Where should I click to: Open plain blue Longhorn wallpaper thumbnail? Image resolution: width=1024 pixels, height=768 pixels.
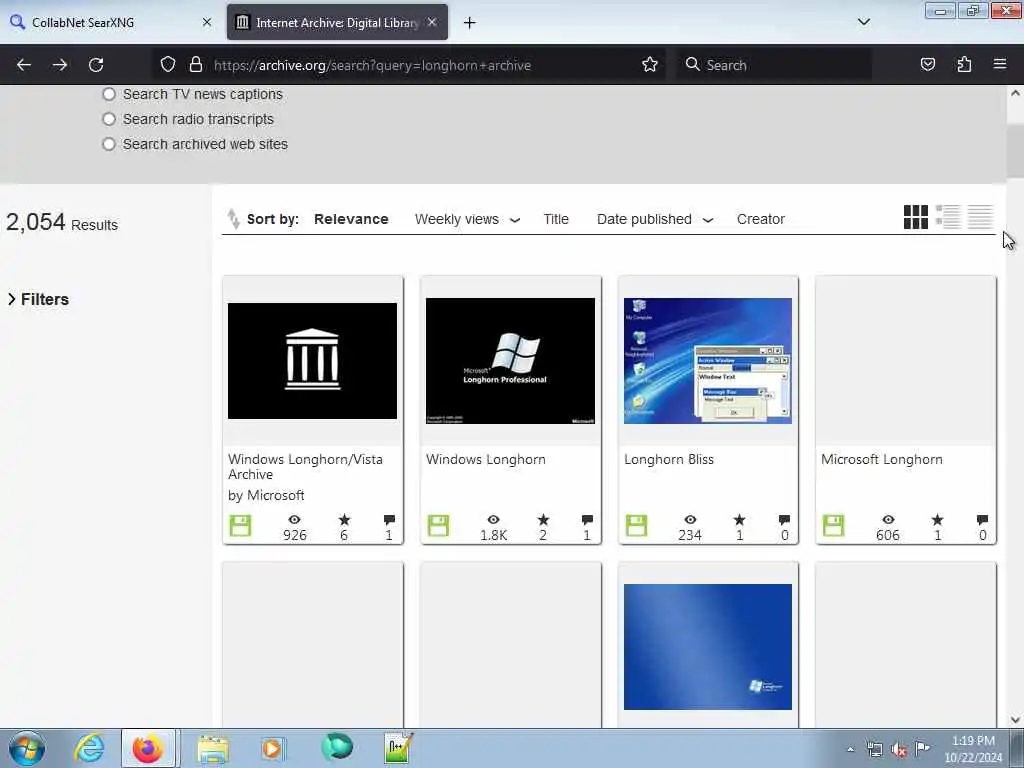(708, 647)
